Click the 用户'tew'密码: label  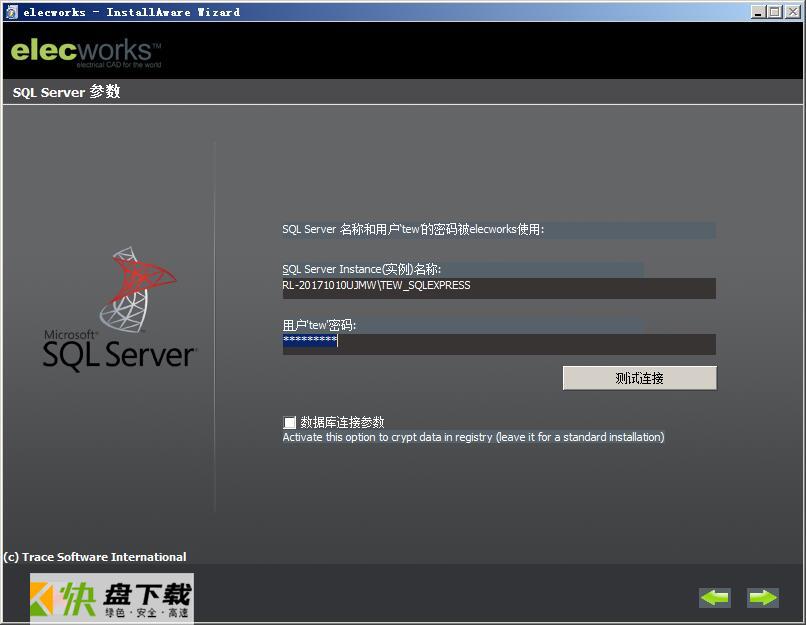[319, 325]
